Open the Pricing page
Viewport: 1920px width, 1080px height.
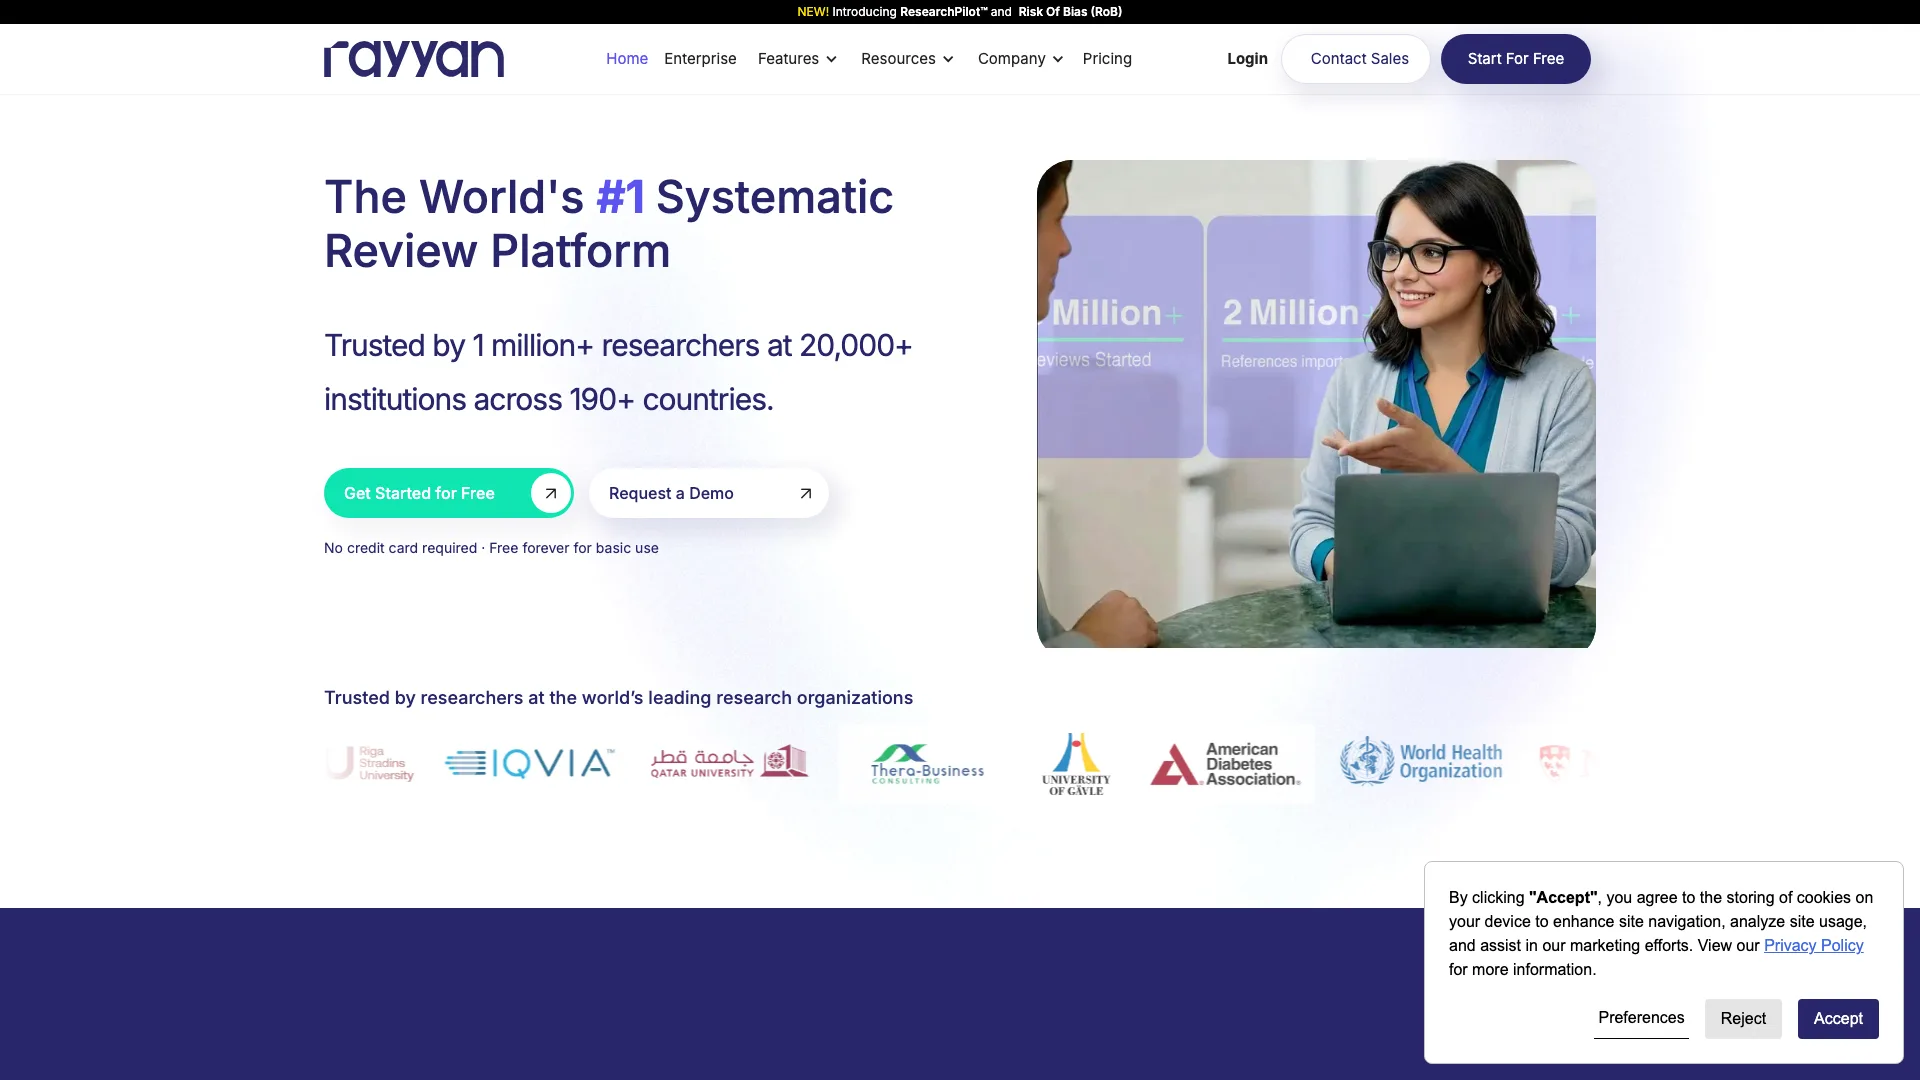(x=1107, y=59)
